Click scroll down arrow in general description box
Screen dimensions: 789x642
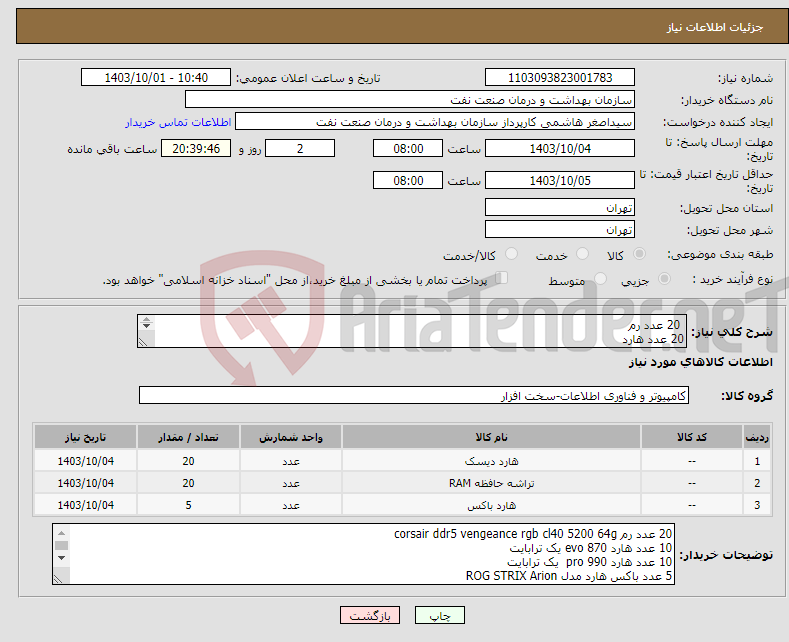(x=146, y=326)
